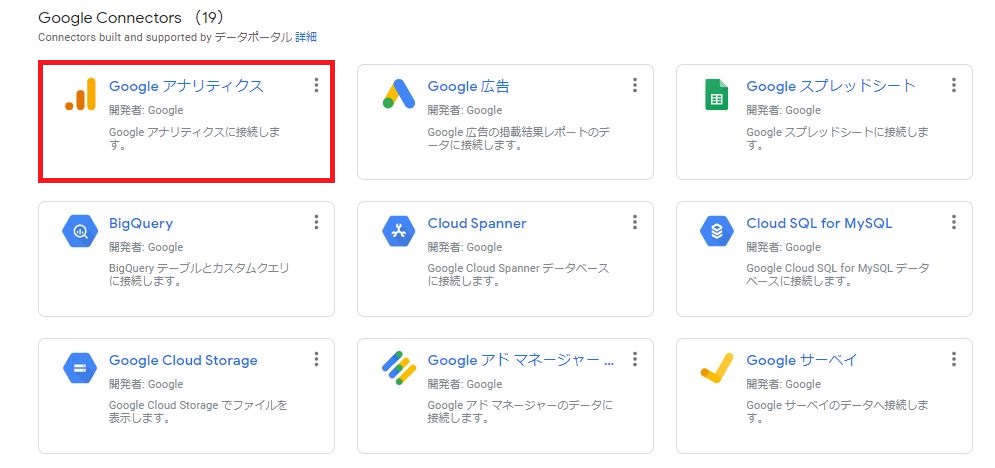This screenshot has width=995, height=468.
Task: Choose the Google Cloud Storage connector title
Action: (183, 360)
